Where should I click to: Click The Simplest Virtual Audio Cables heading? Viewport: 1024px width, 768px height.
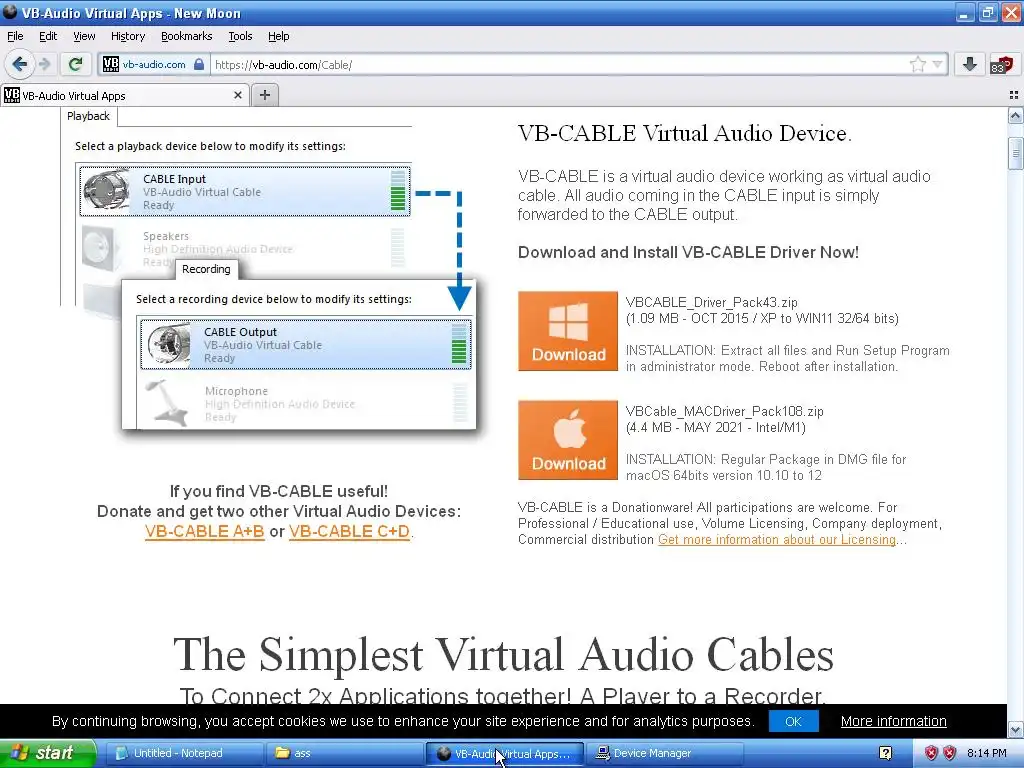coord(504,654)
